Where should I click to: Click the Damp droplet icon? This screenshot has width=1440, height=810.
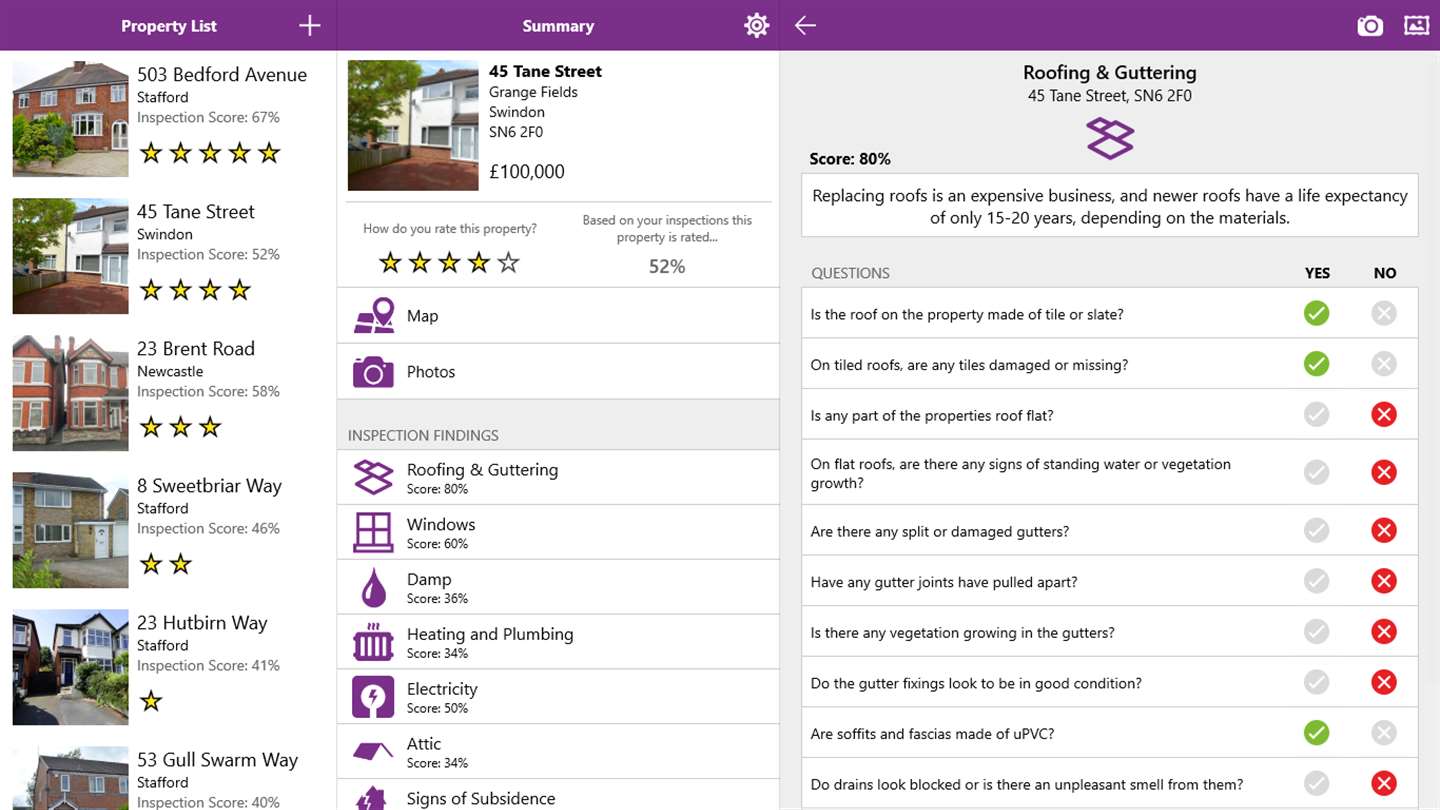pyautogui.click(x=373, y=587)
